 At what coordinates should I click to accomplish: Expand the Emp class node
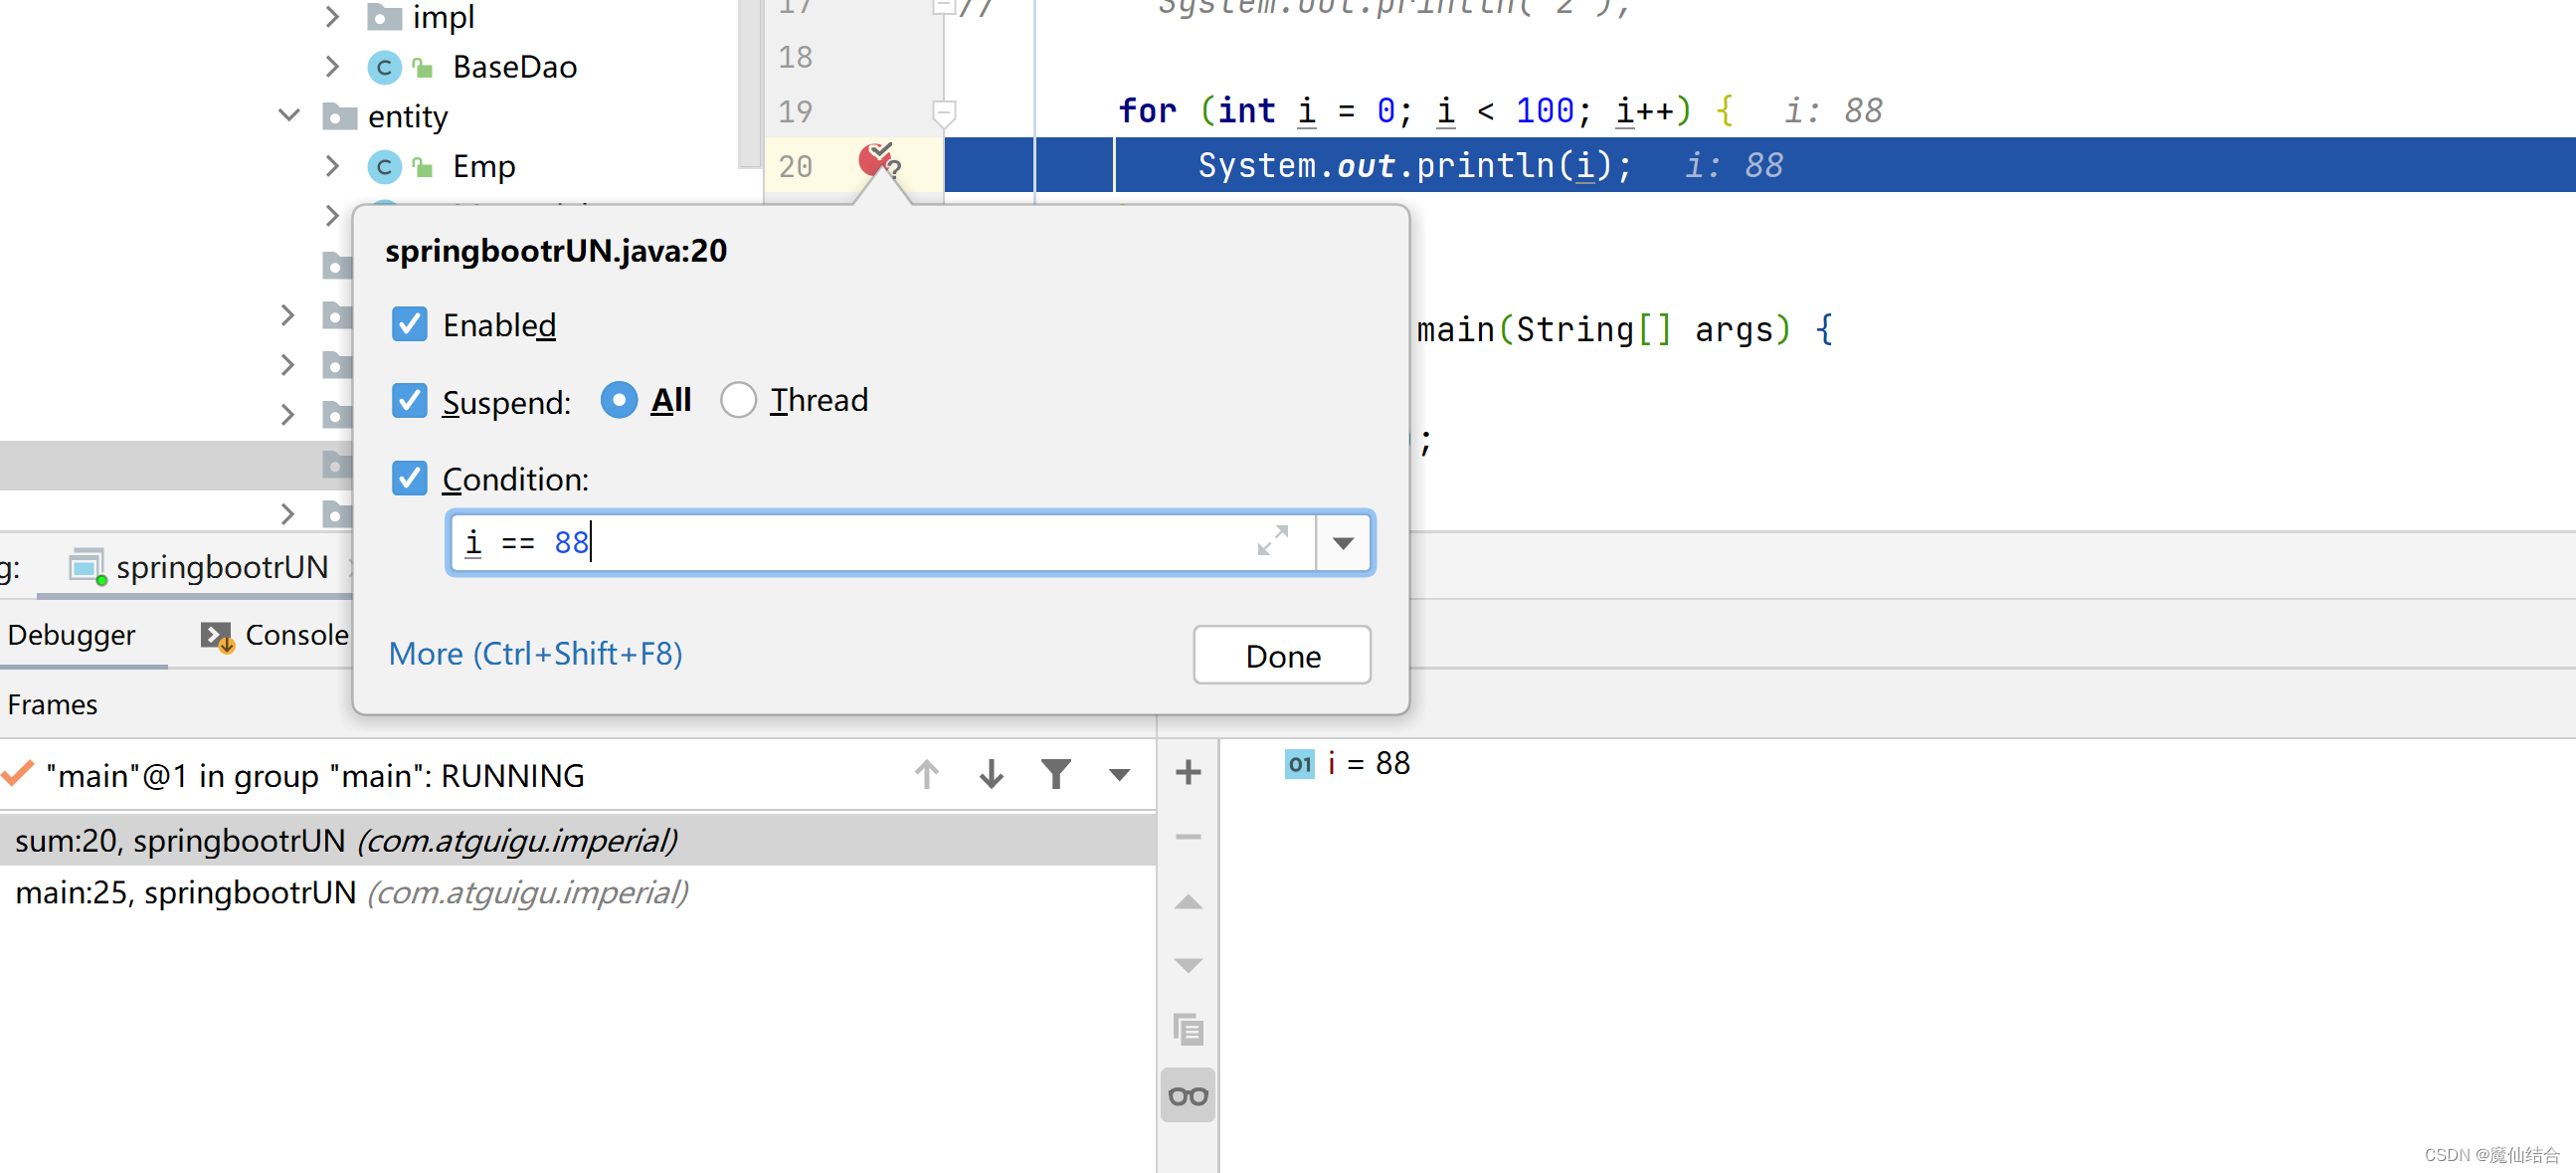click(x=333, y=166)
